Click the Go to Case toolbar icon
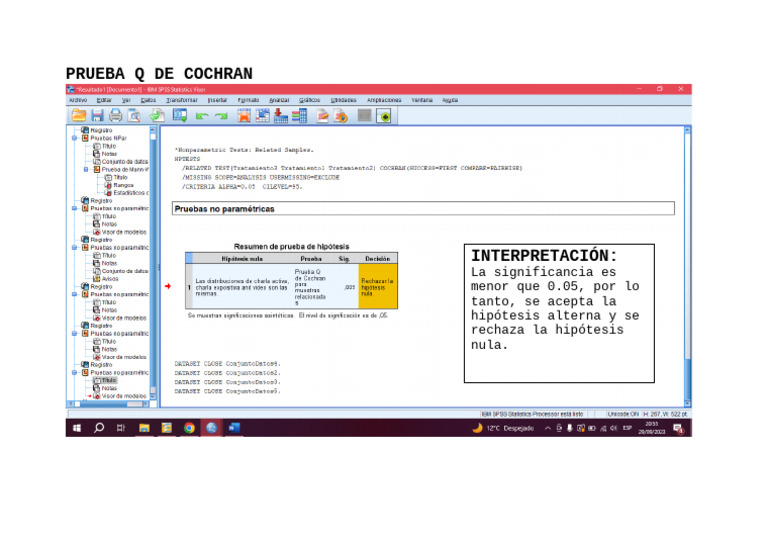768x543 pixels. (x=263, y=116)
